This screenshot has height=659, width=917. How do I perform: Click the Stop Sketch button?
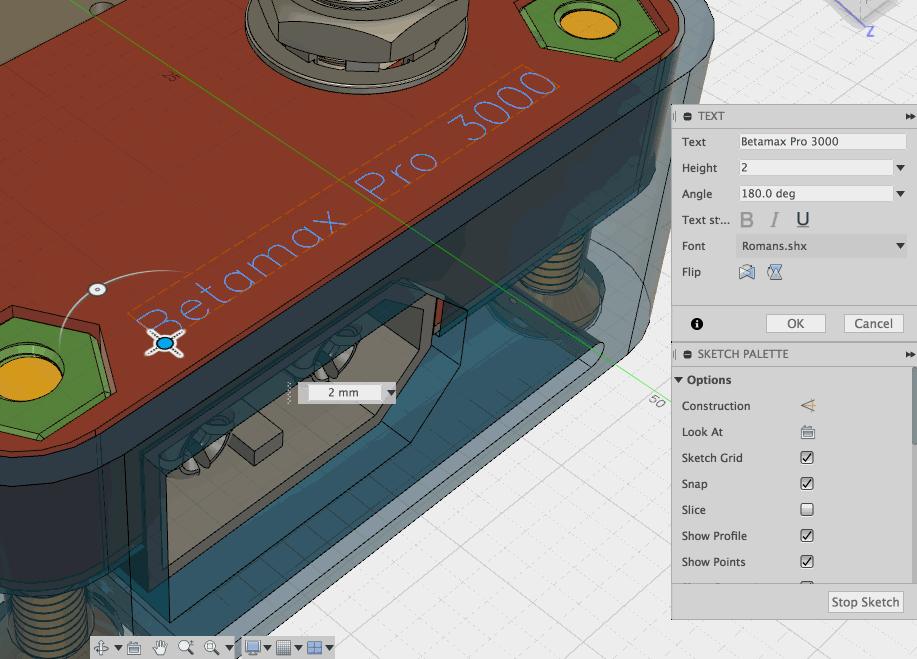(866, 602)
